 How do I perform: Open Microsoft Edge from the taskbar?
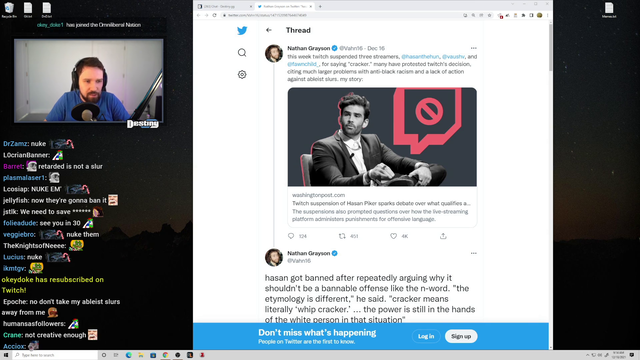tap(129, 355)
